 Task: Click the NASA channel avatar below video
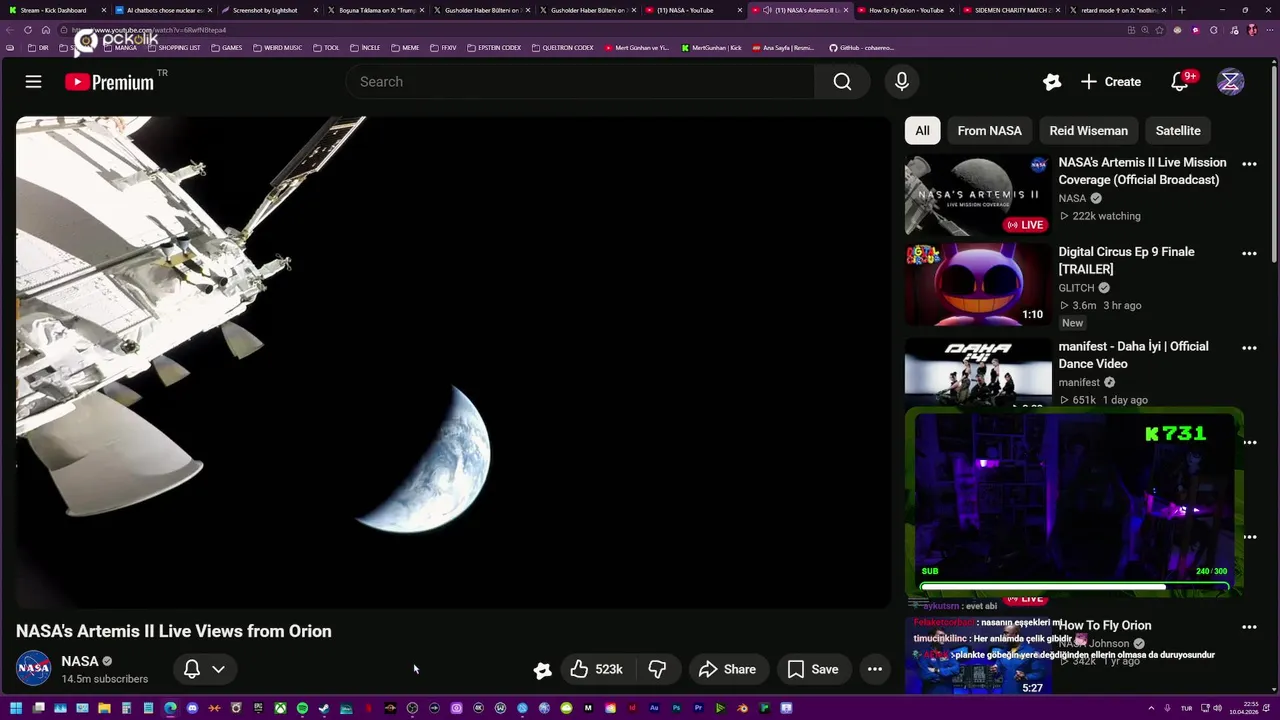click(x=33, y=669)
